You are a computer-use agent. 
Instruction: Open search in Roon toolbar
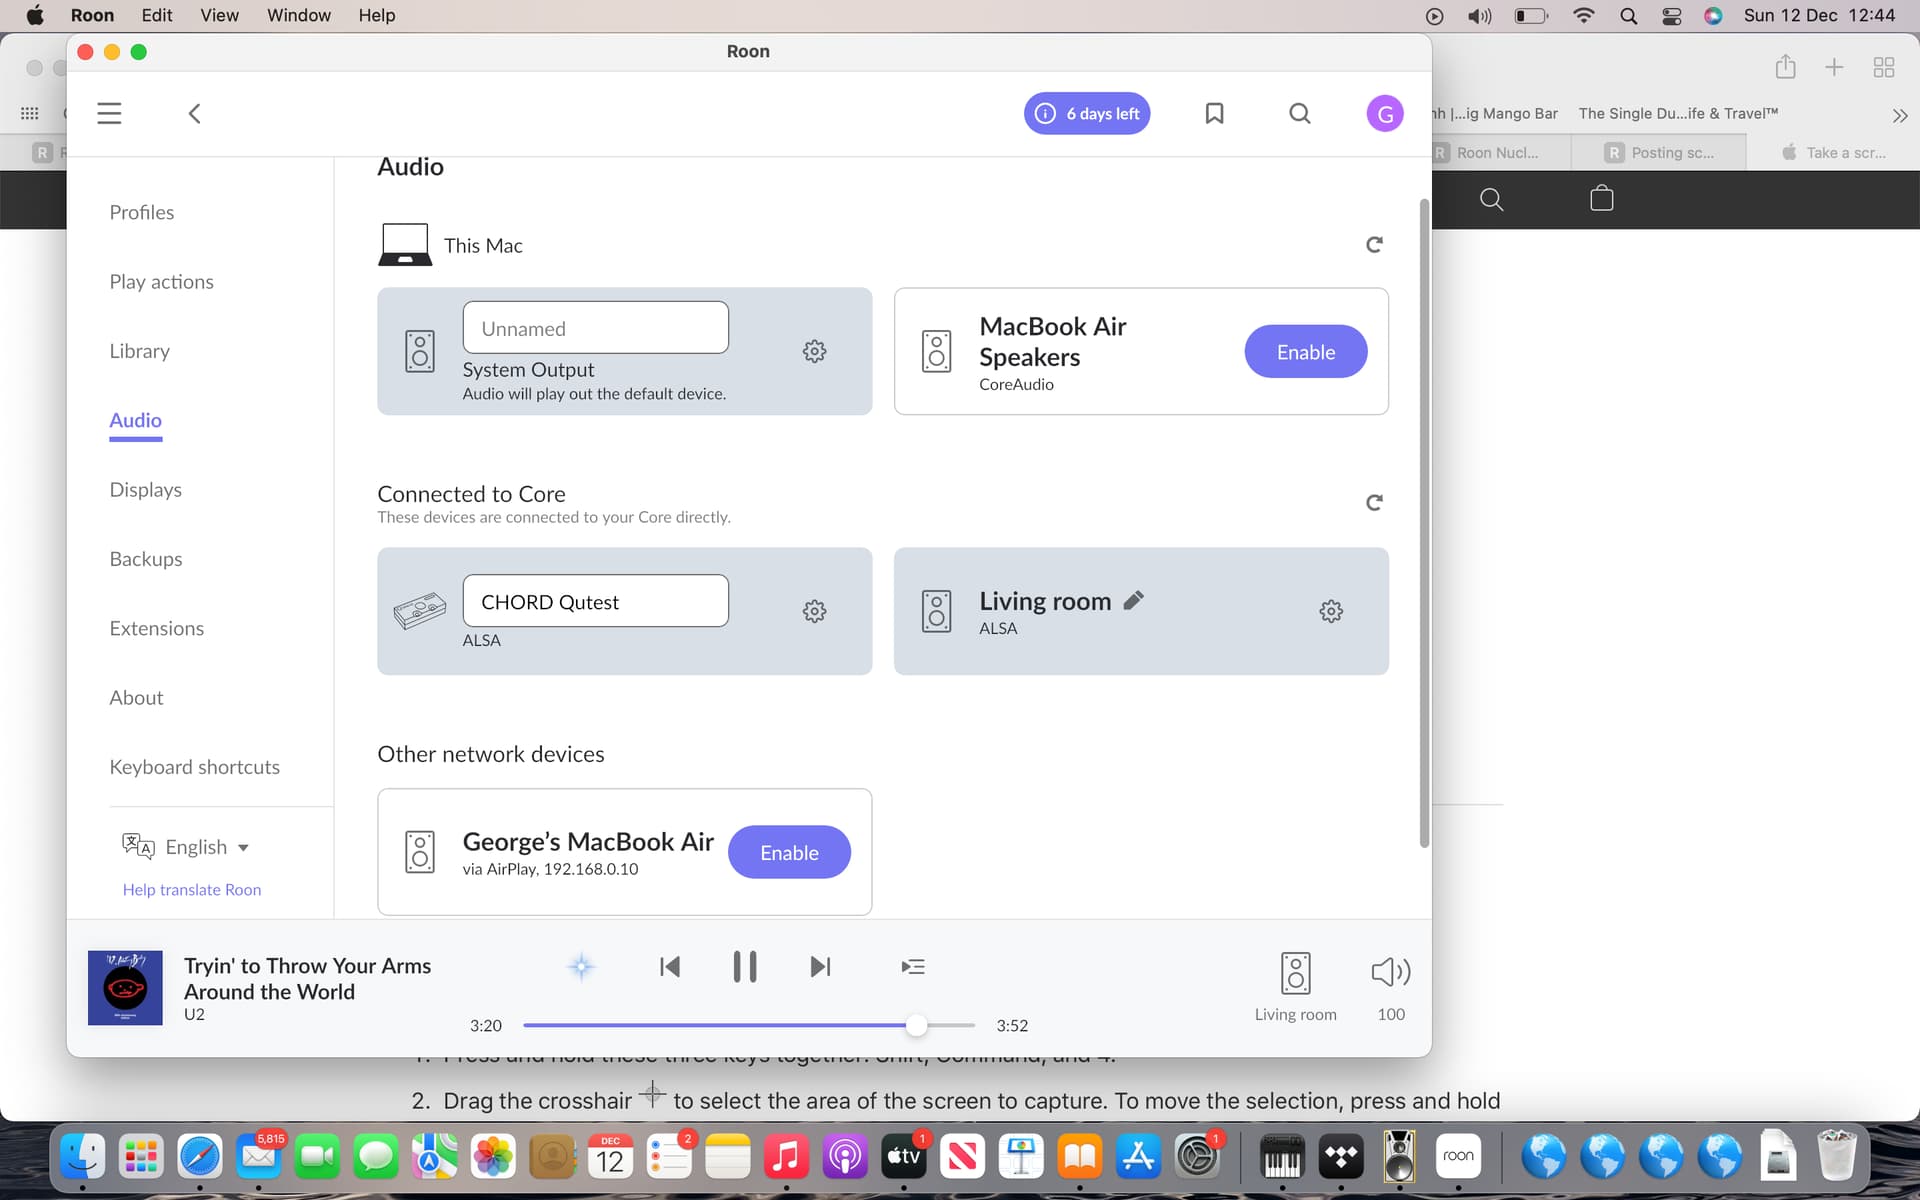[x=1299, y=113]
